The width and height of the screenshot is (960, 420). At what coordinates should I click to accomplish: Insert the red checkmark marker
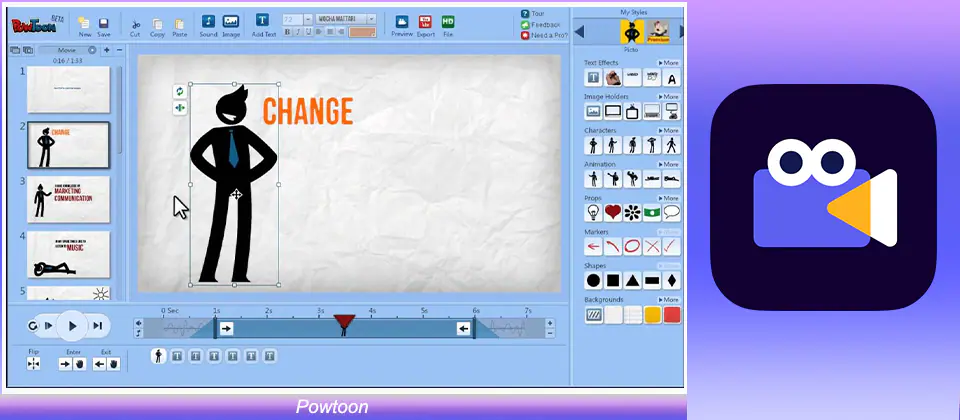coord(672,247)
